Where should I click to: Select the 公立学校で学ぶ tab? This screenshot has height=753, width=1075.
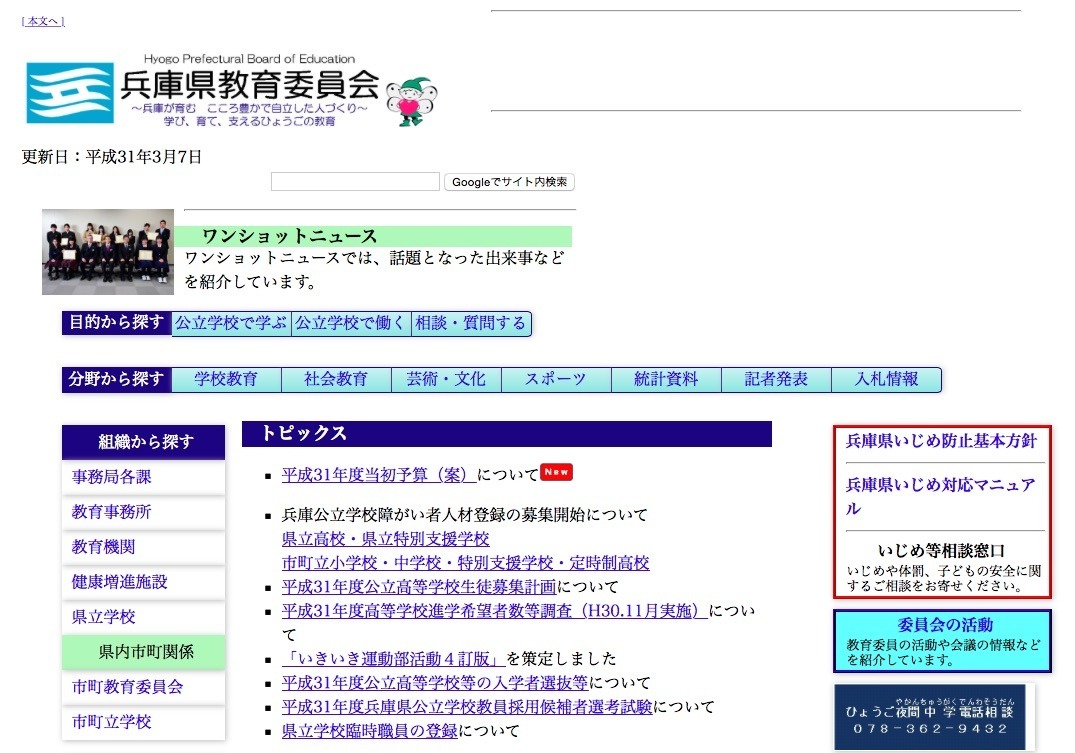[x=231, y=323]
